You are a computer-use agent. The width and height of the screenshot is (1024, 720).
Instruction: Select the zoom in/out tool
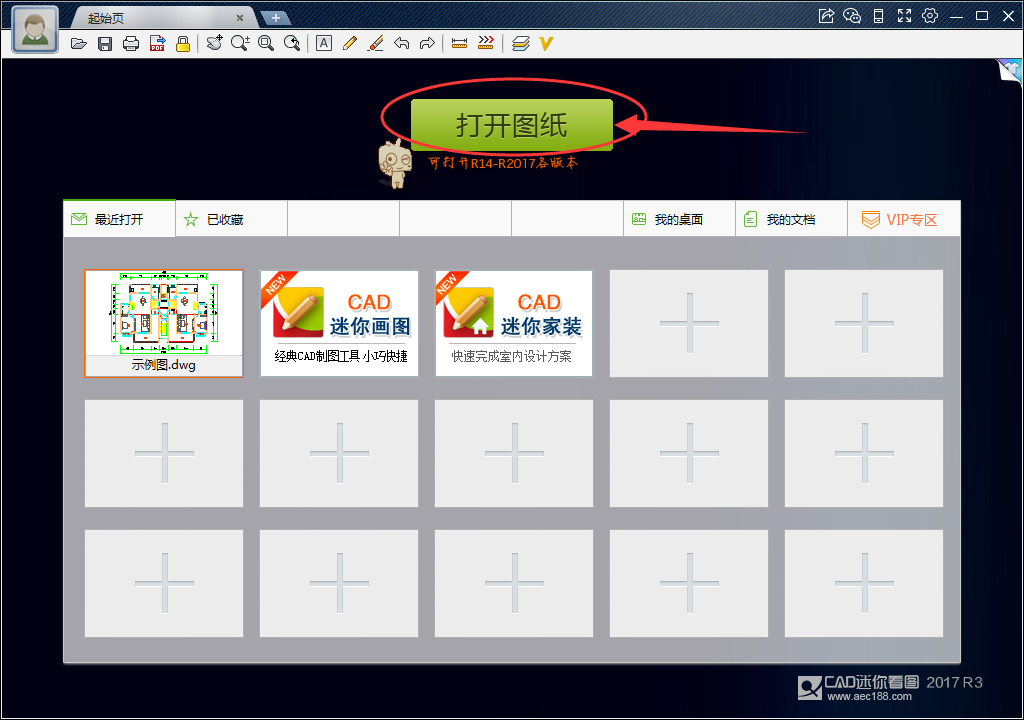pos(240,43)
